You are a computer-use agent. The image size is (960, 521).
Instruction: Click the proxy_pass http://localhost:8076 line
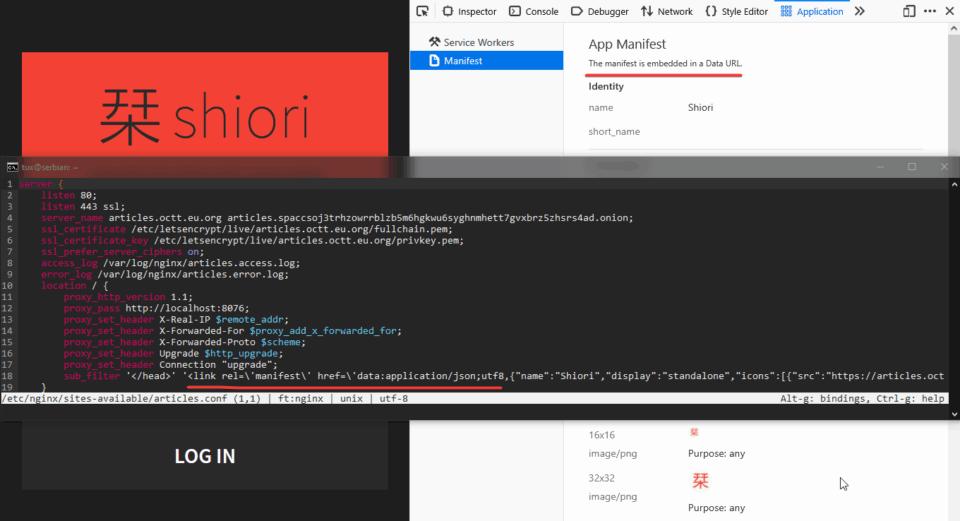156,309
